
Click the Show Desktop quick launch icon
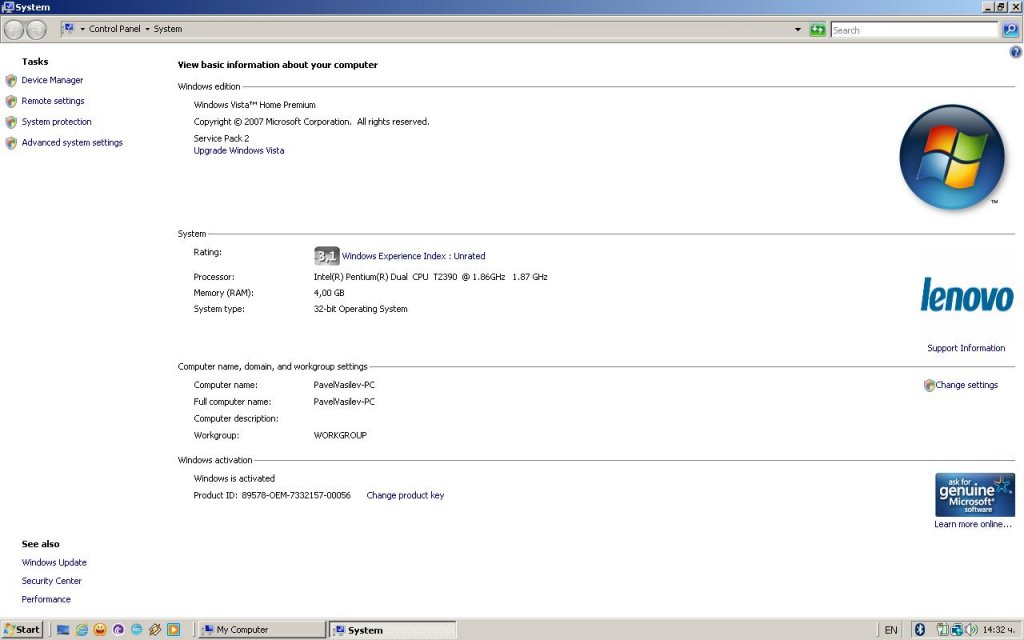click(63, 630)
